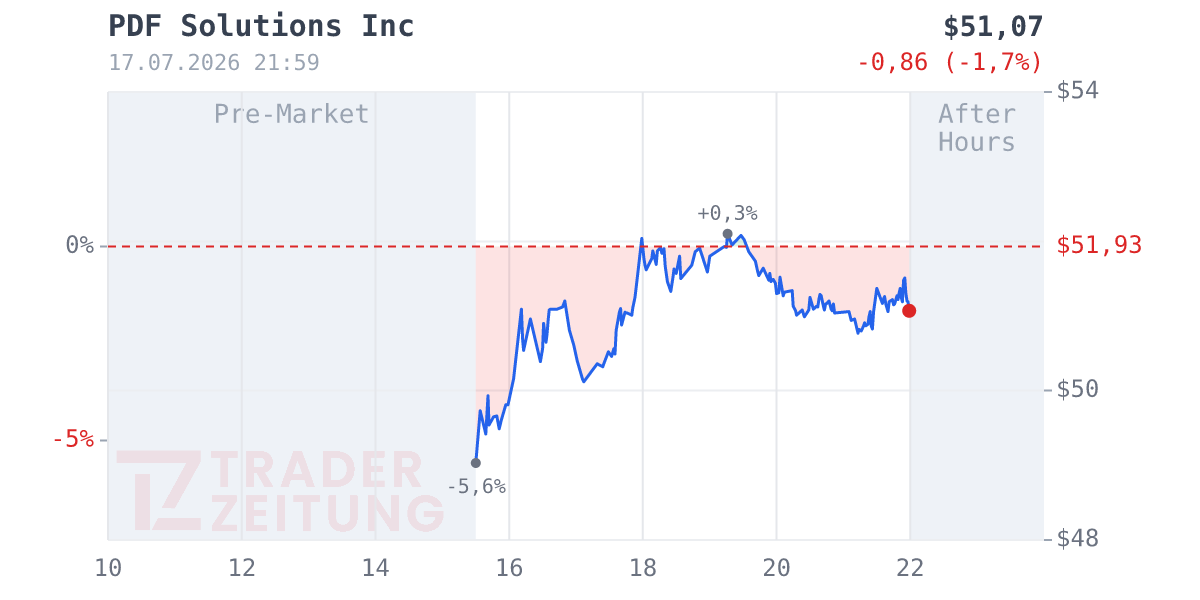Click the Pre-Market label

tap(291, 114)
